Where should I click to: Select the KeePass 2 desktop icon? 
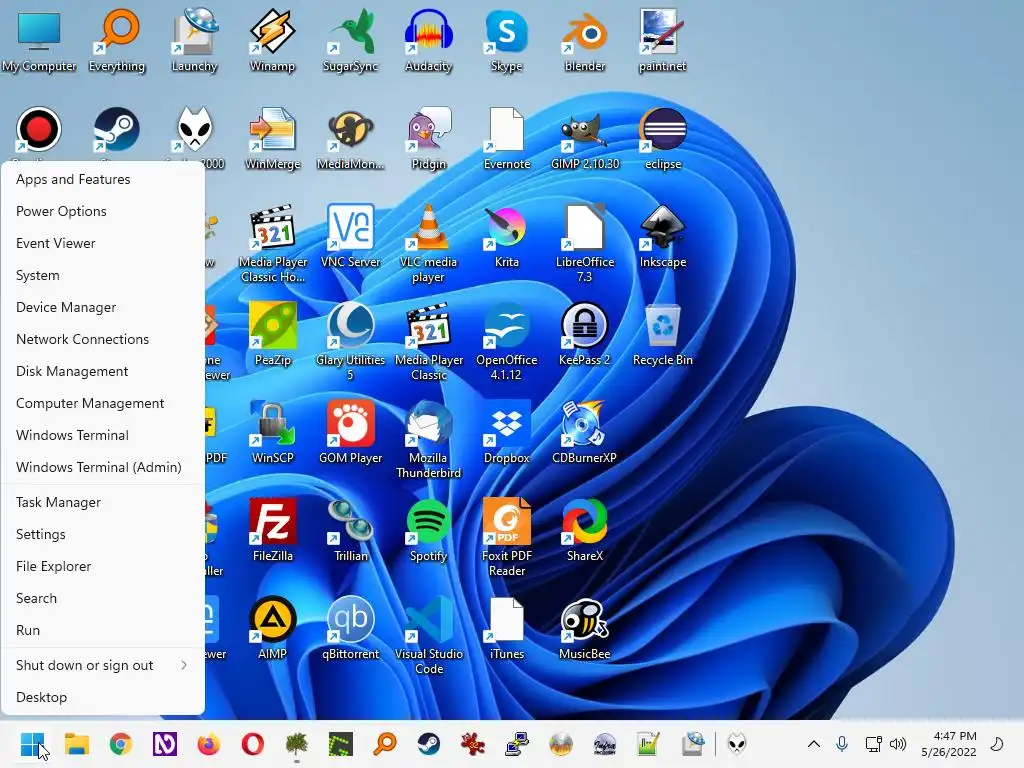(584, 334)
